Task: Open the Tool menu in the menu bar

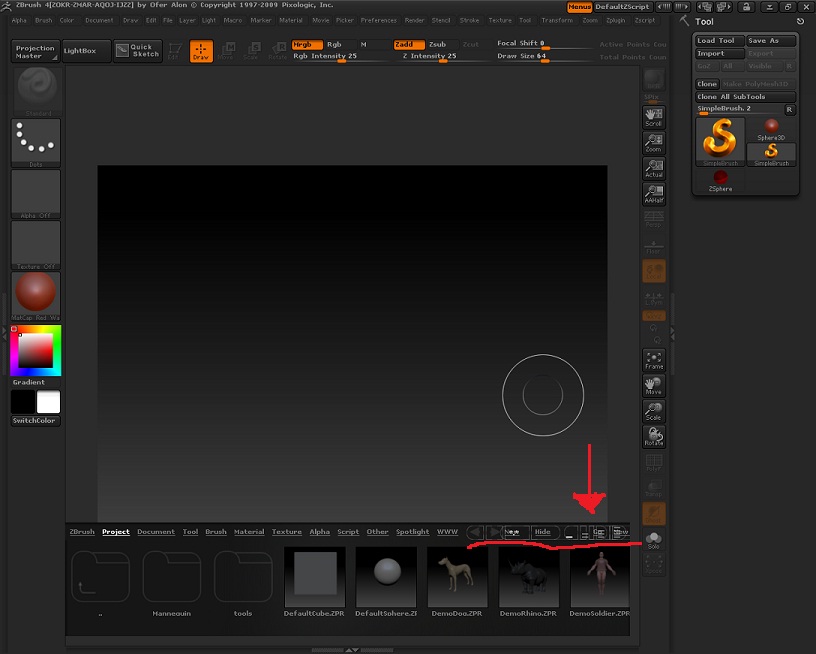Action: 525,19
